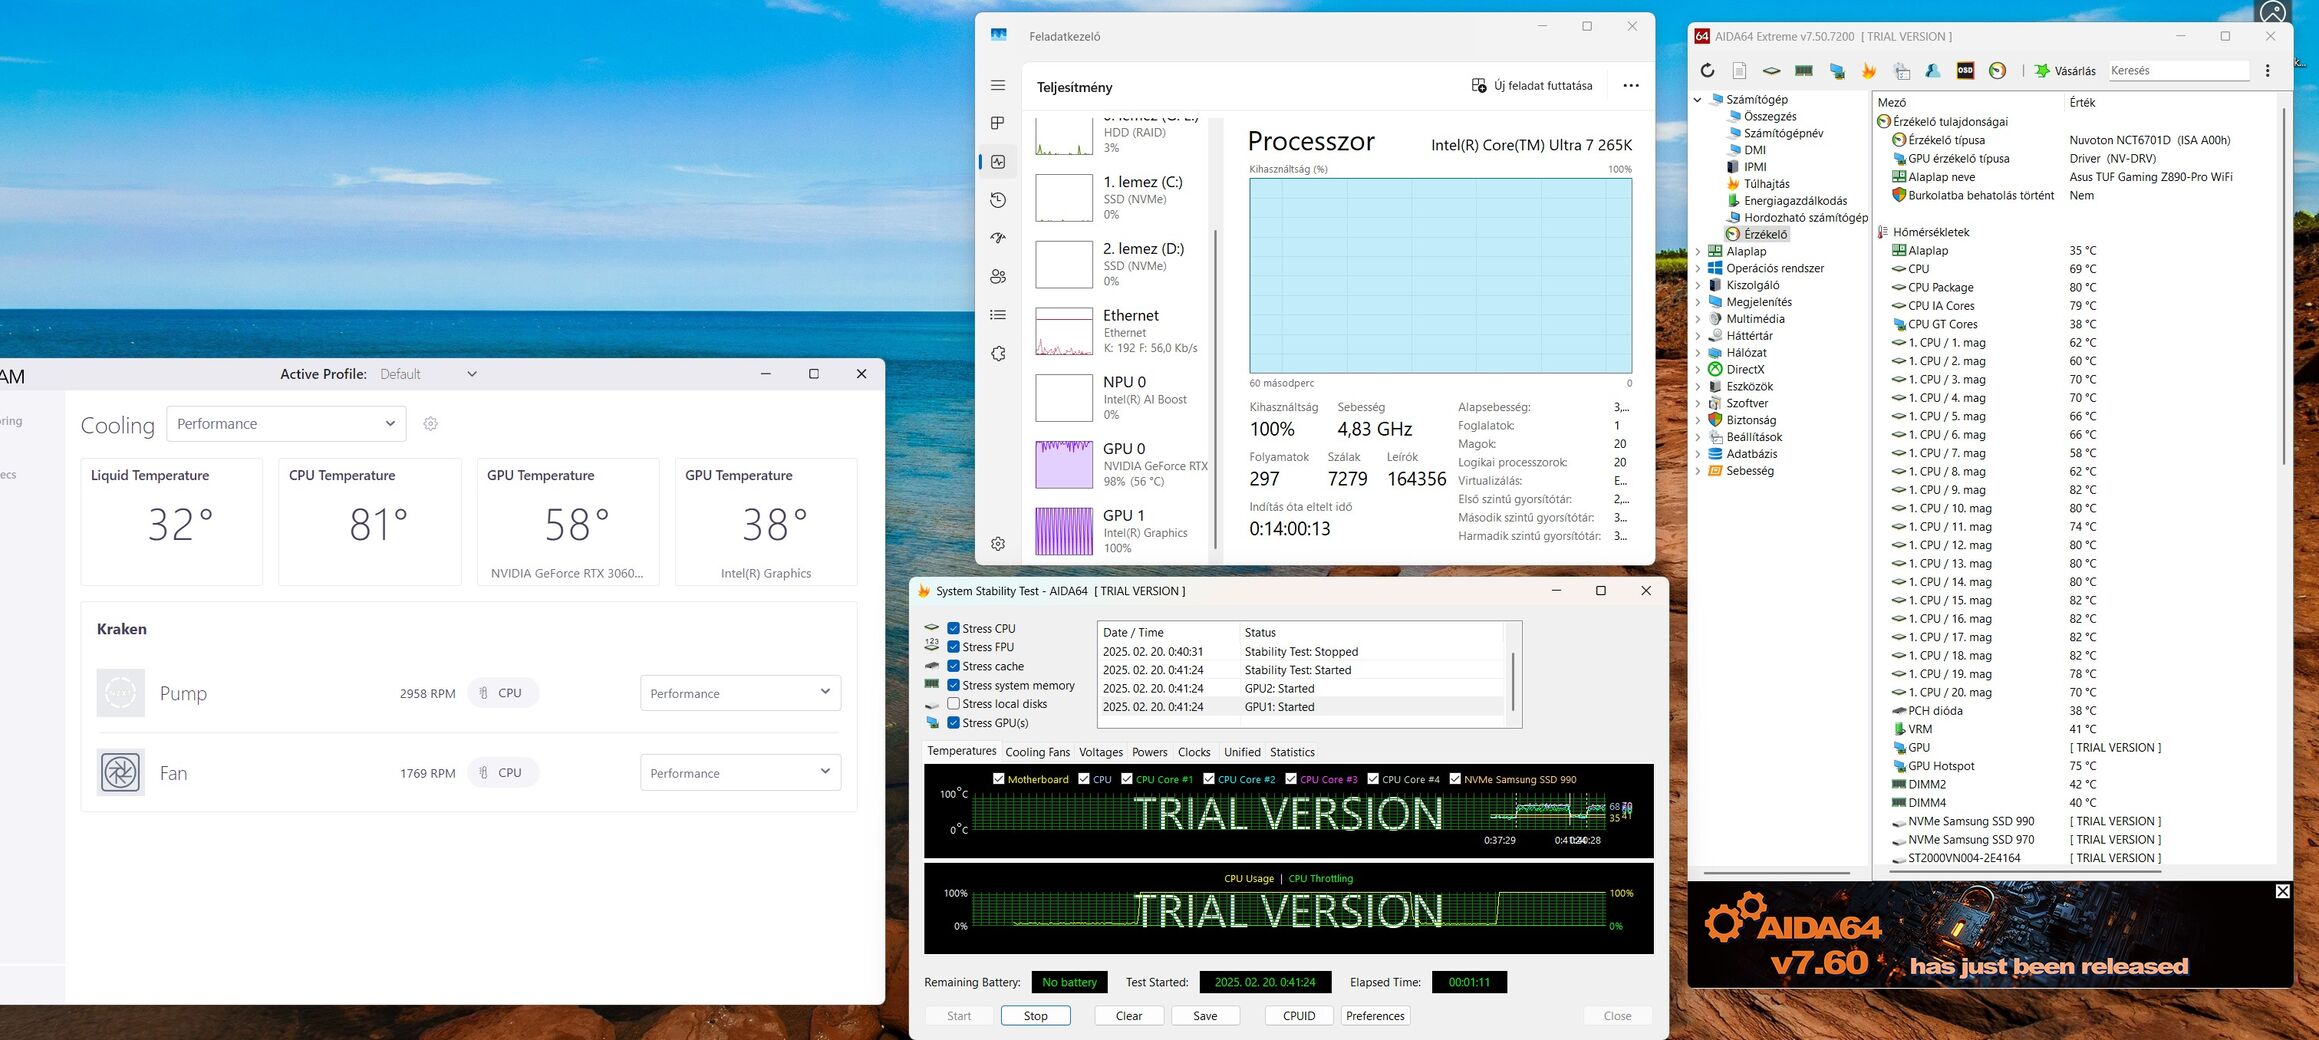
Task: Toggle Stress GPU(s) checkbox
Action: point(954,723)
